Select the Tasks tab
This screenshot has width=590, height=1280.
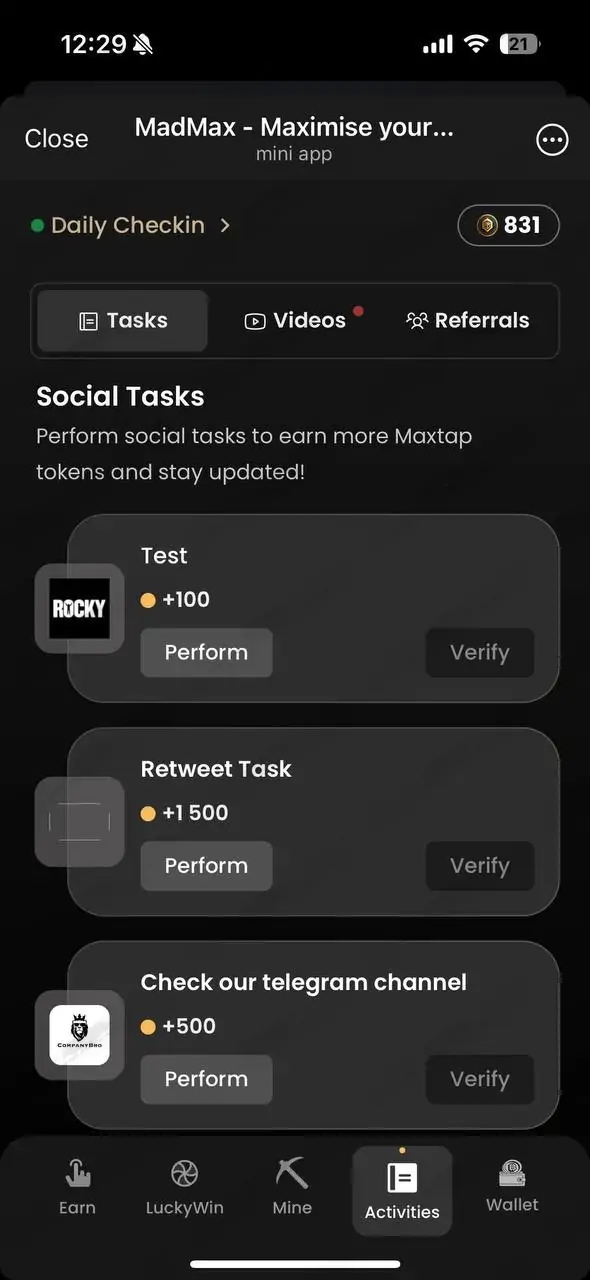tap(123, 321)
